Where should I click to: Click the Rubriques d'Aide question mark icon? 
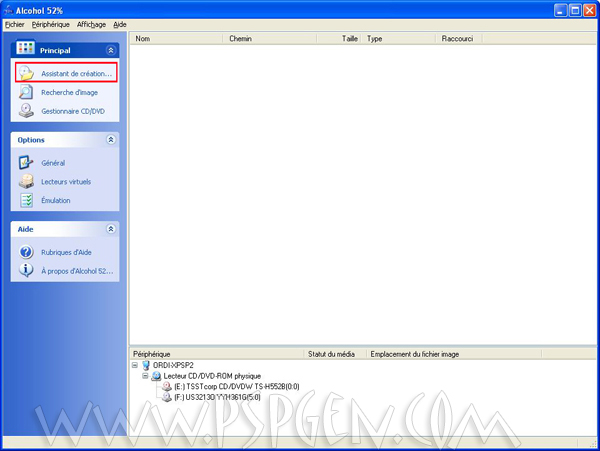pyautogui.click(x=26, y=252)
